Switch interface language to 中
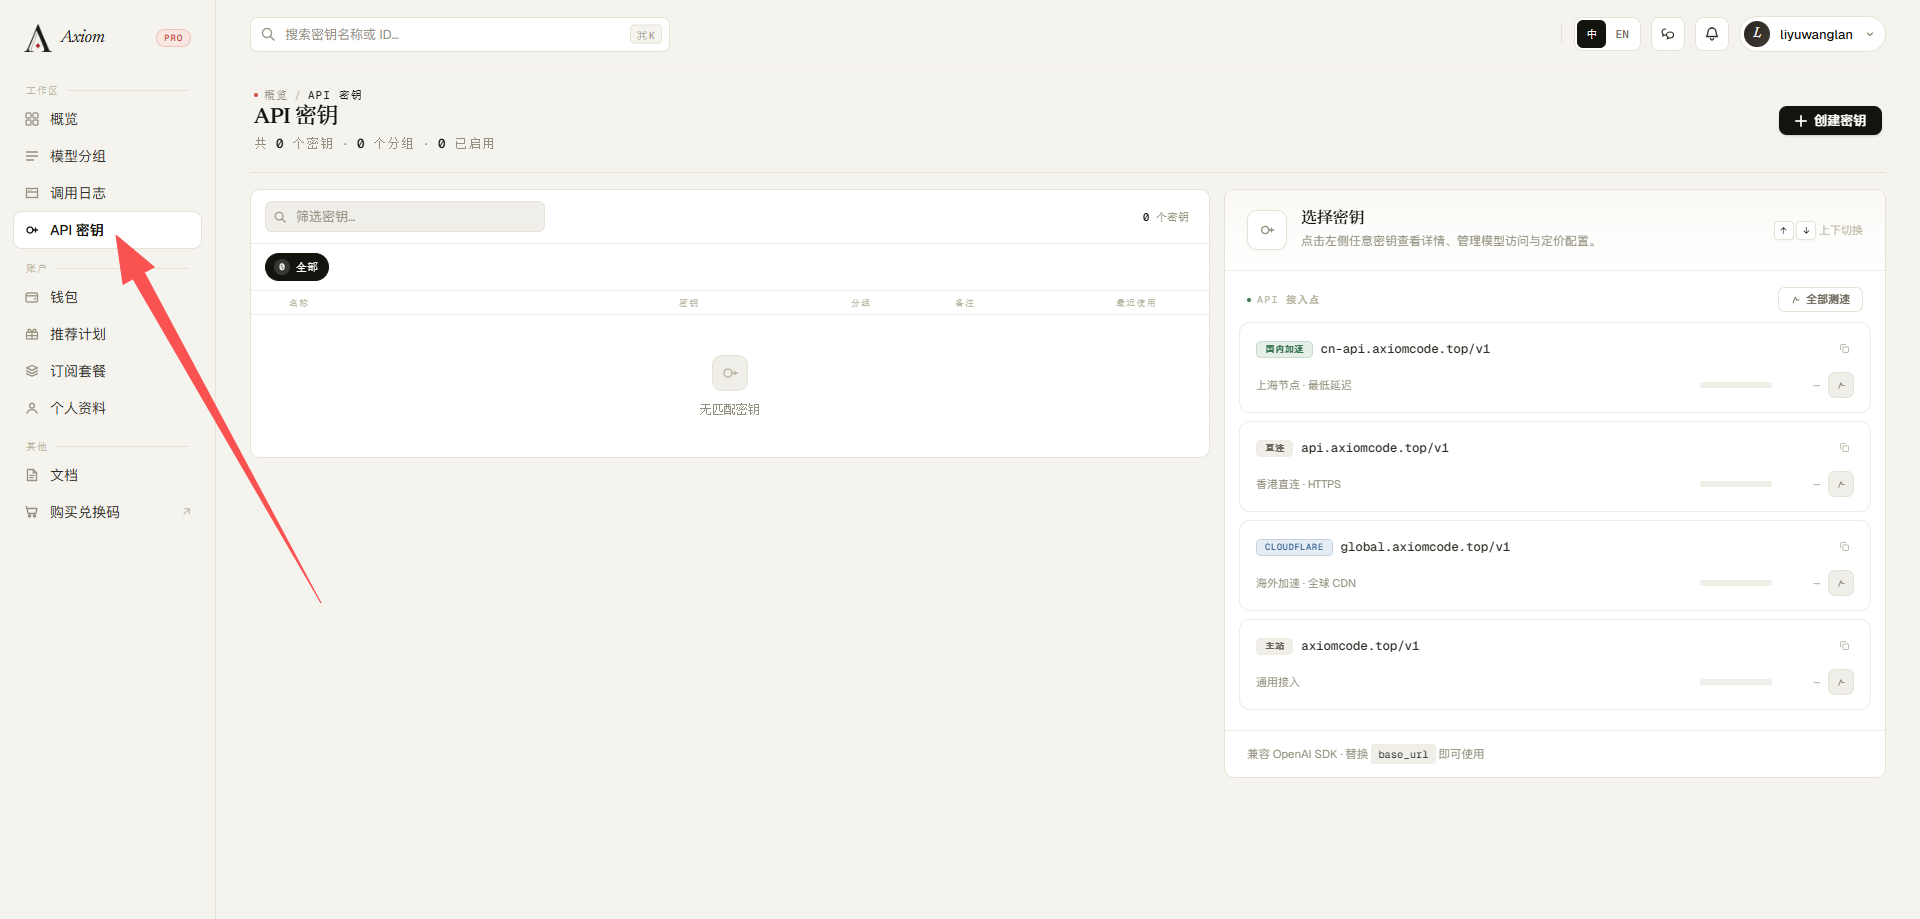Screen dimensions: 1920x919 tap(1592, 34)
